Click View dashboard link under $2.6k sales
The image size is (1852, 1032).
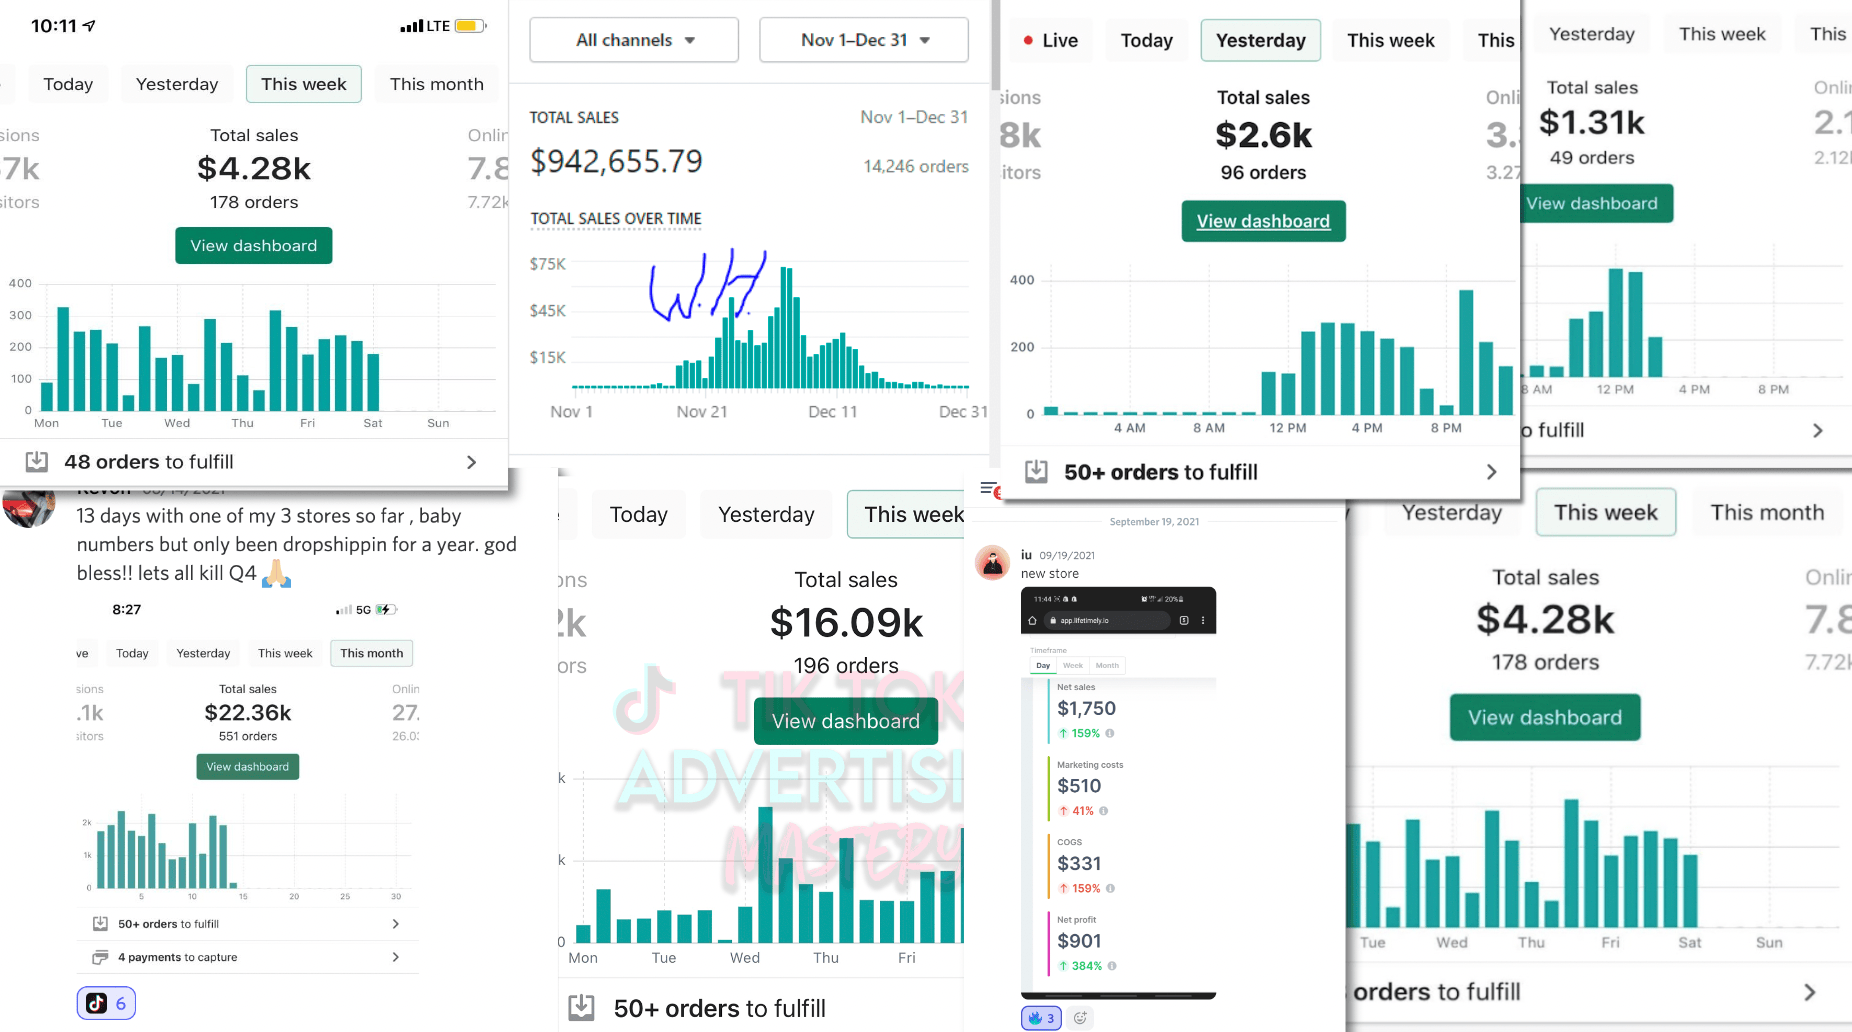click(x=1263, y=221)
